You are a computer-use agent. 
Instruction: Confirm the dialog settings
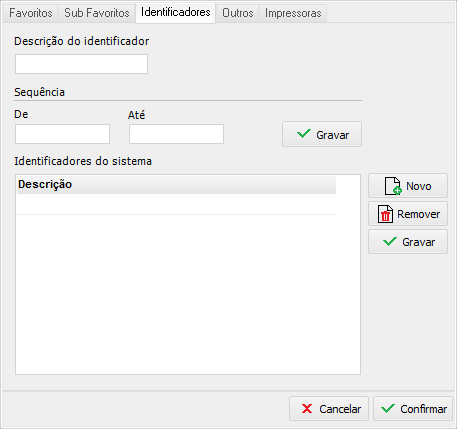(x=413, y=409)
